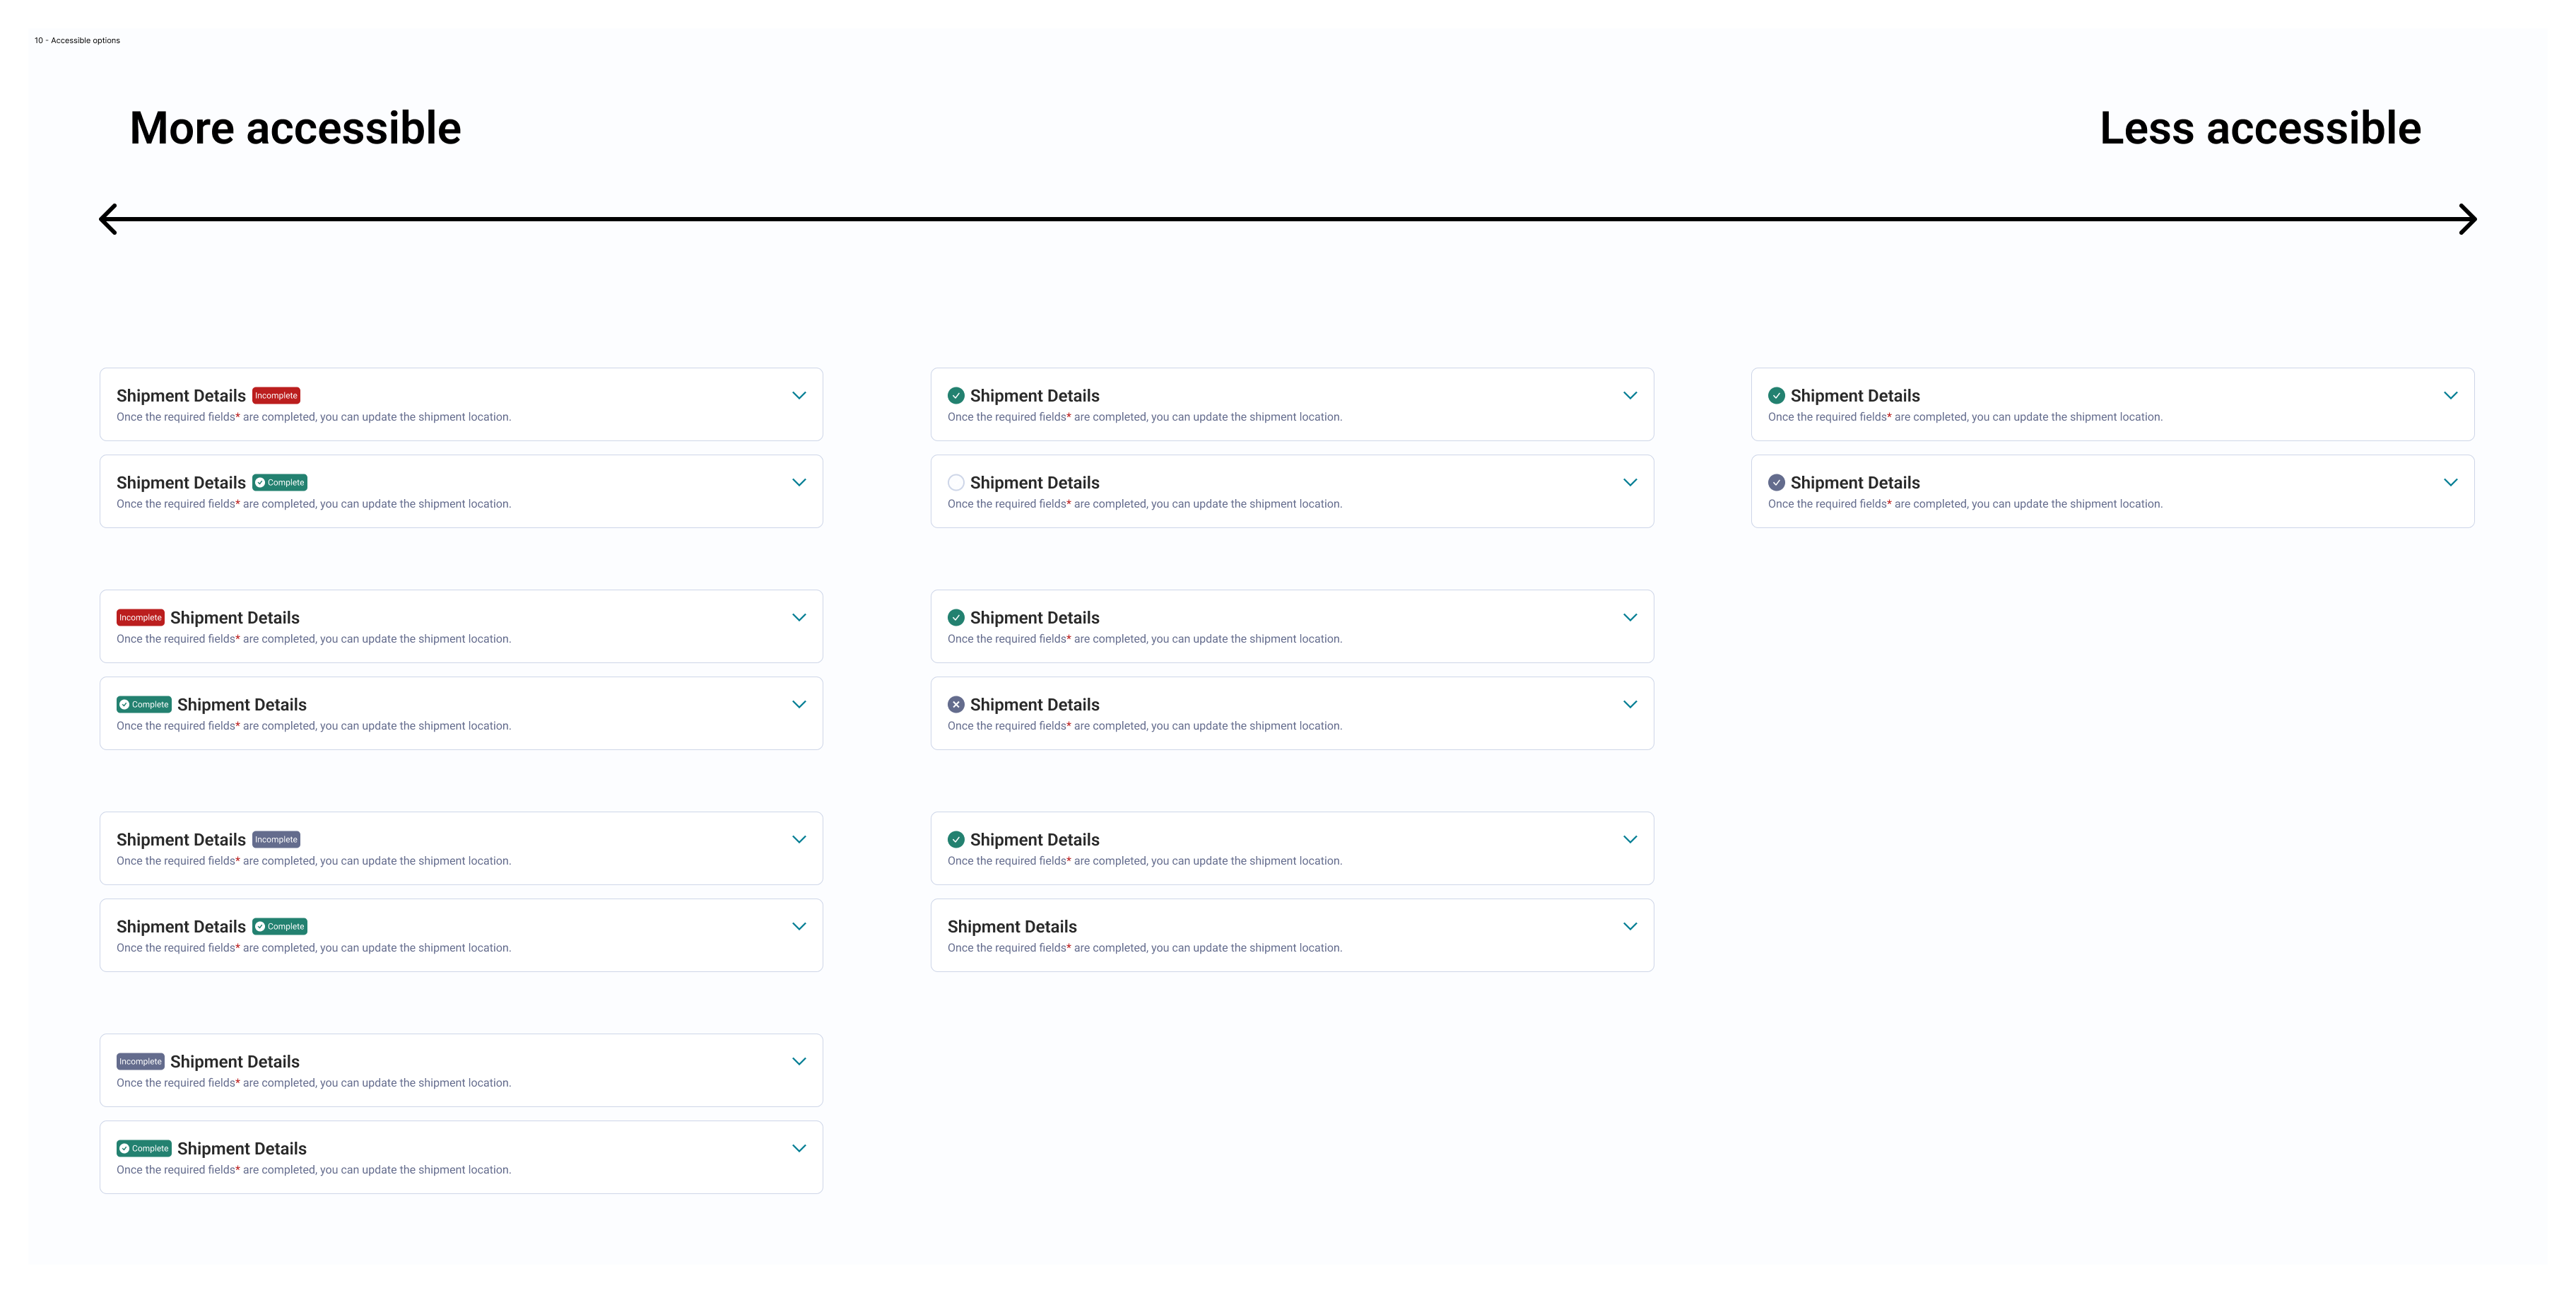Viewport: 2576px width, 1293px height.
Task: Click the description text in the icon-less card
Action: (x=1145, y=948)
